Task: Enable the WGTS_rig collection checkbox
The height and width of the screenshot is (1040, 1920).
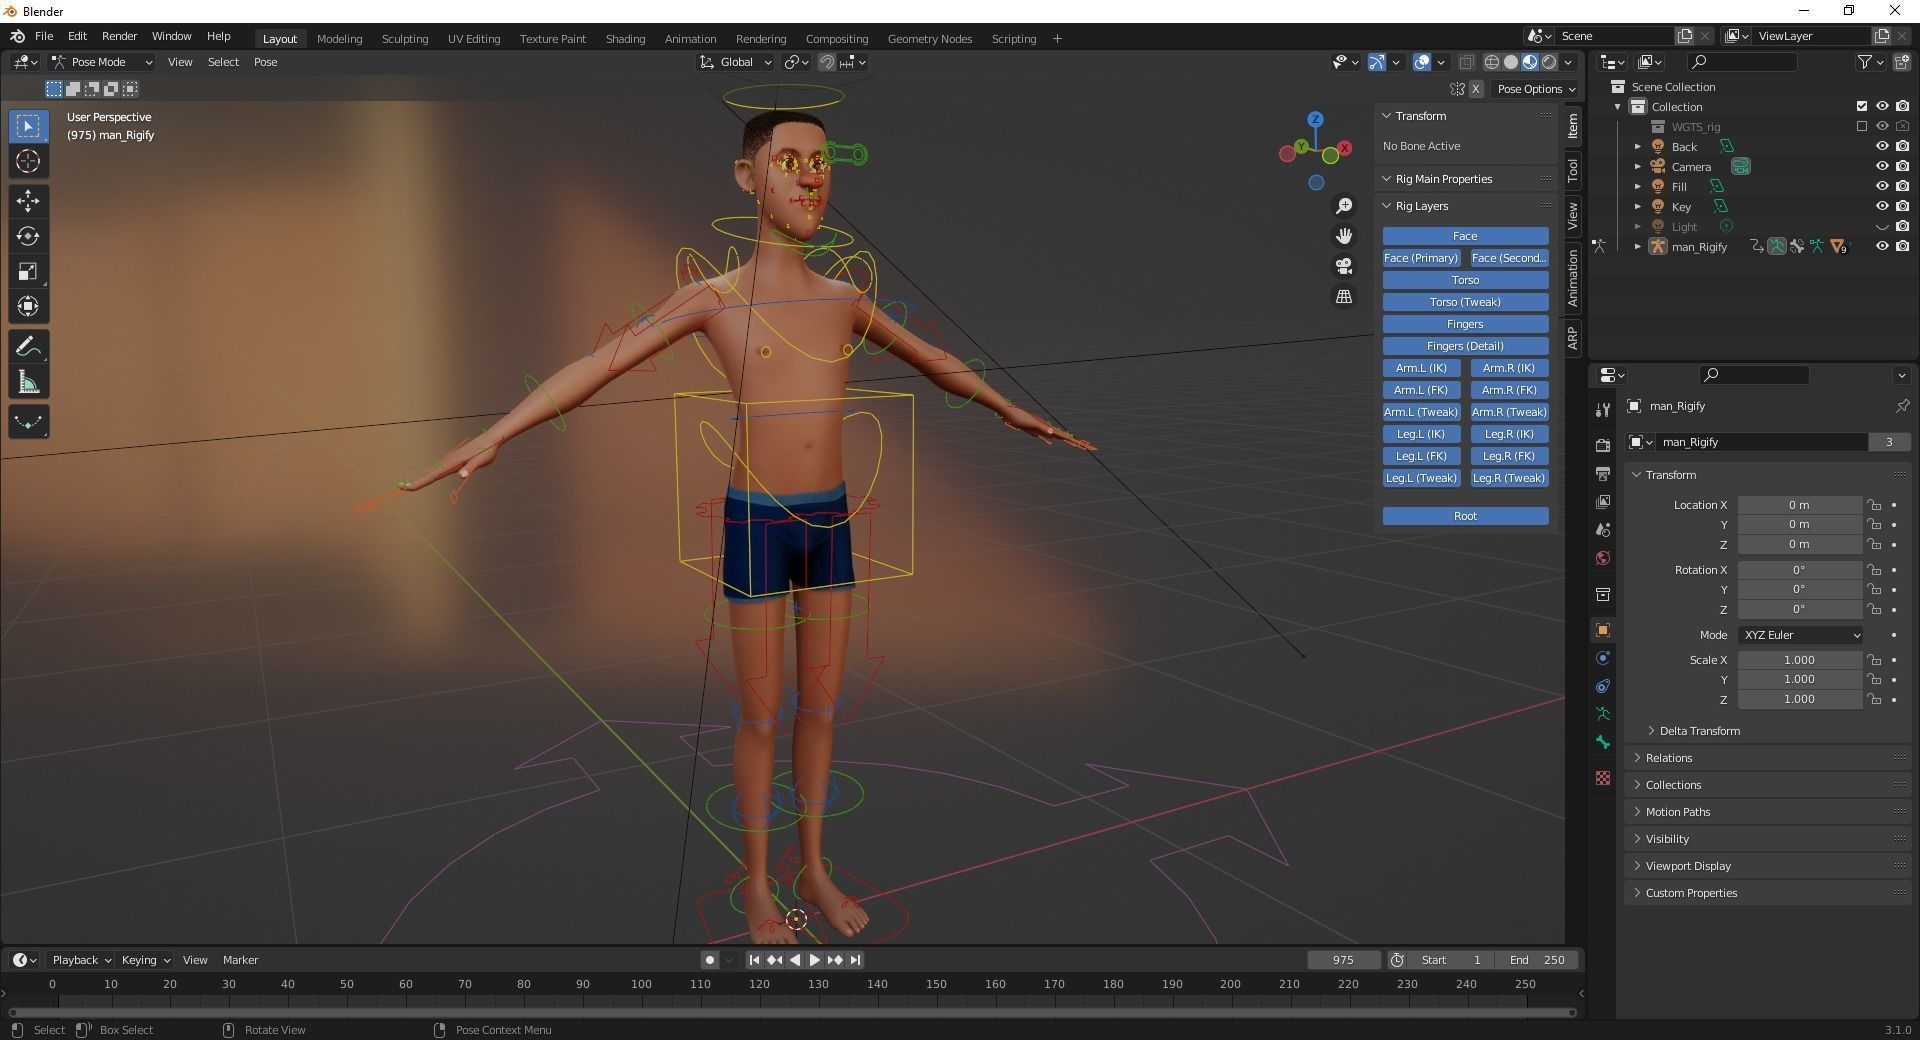Action: 1861,126
